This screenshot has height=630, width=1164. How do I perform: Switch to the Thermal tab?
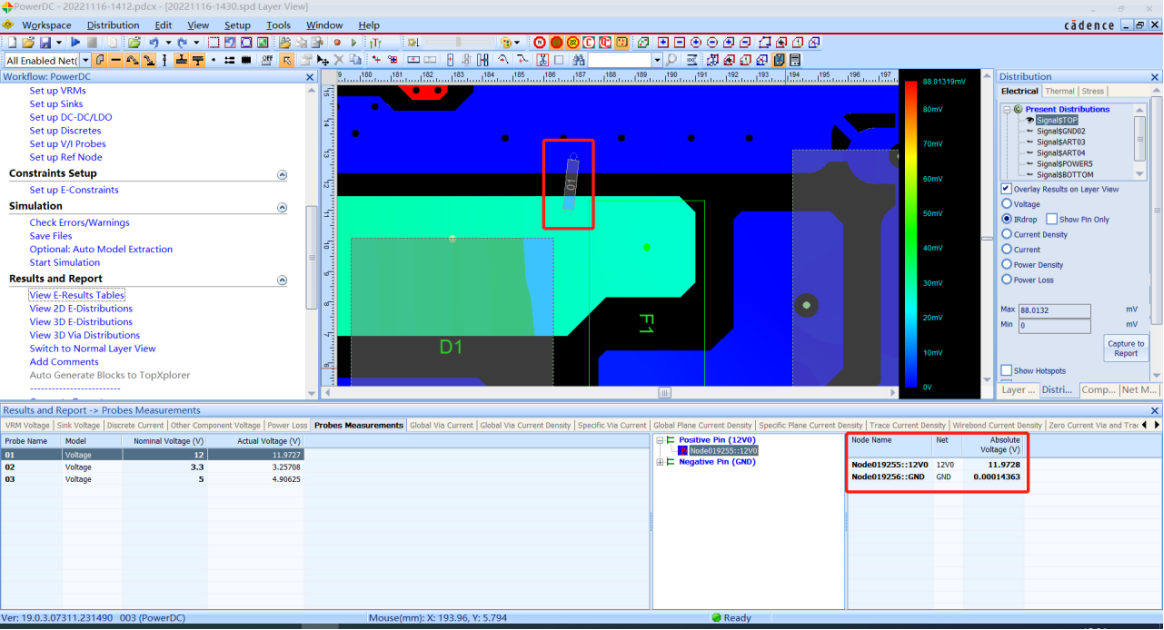point(1059,91)
